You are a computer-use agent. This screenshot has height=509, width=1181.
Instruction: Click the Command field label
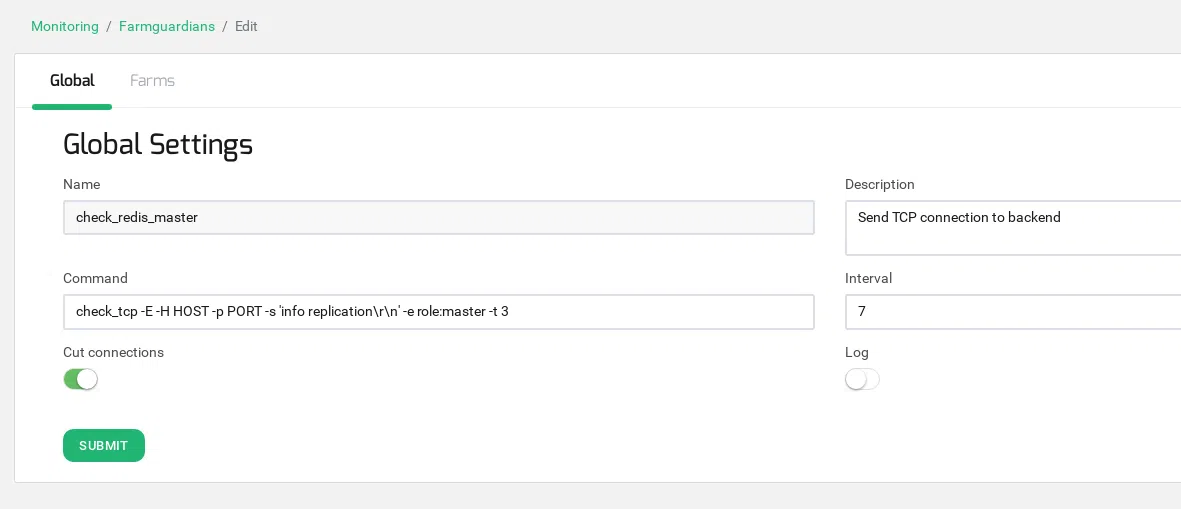click(x=95, y=278)
